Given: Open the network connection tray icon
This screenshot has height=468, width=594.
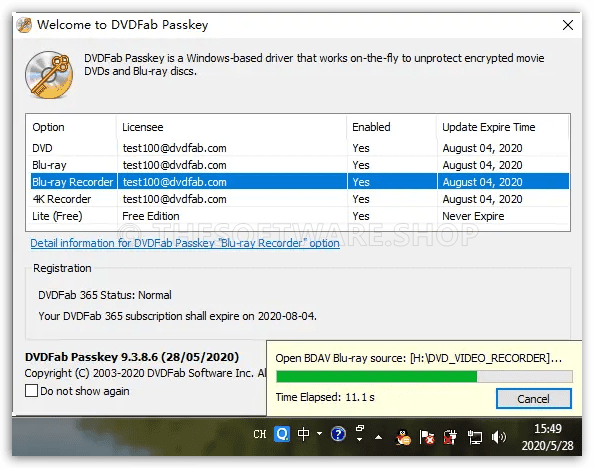Looking at the screenshot, I should pos(474,437).
